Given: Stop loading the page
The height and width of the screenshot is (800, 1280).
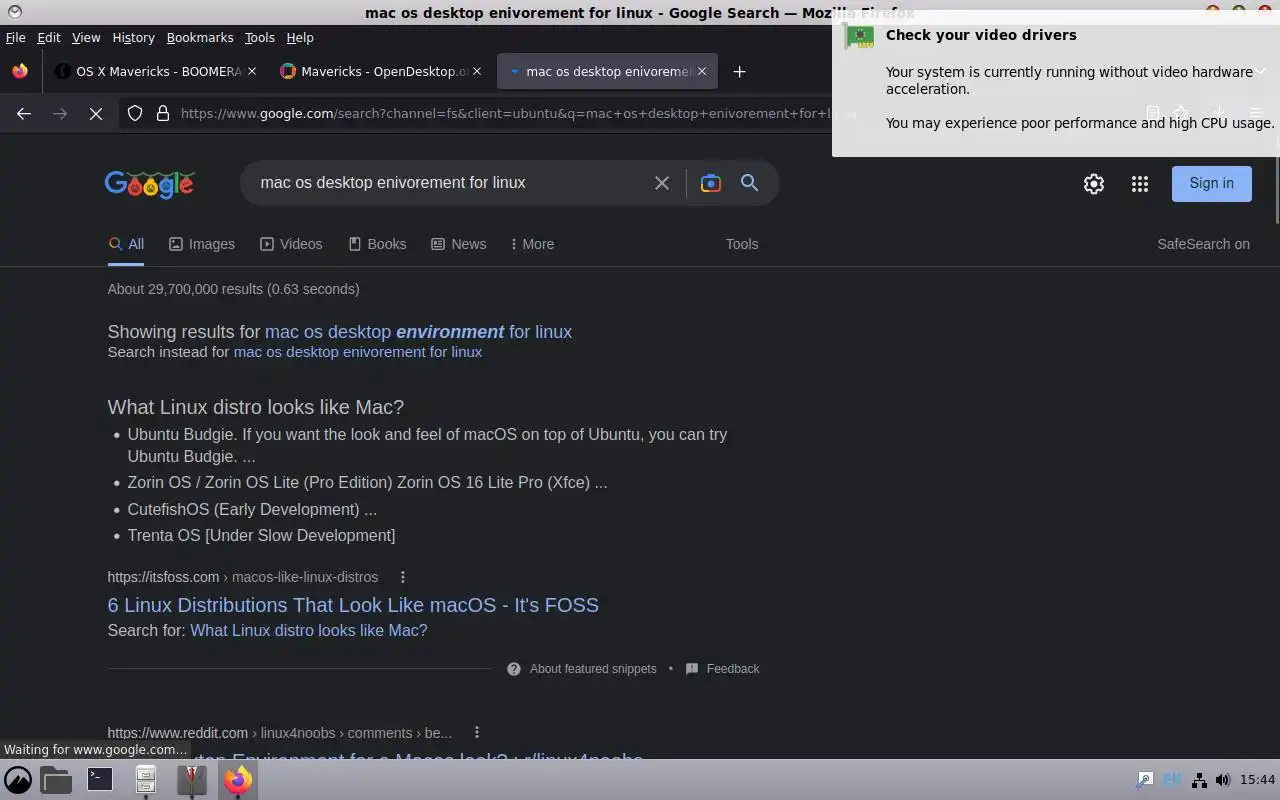Looking at the screenshot, I should tap(96, 113).
